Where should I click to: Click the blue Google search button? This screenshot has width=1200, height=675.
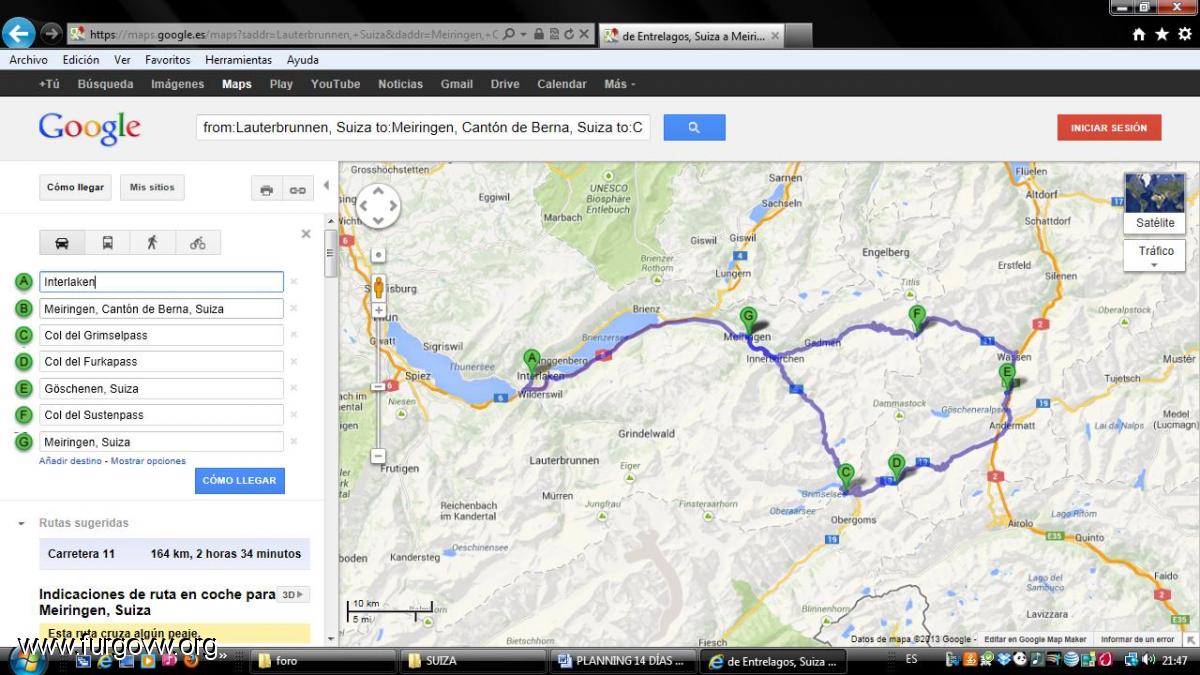point(694,128)
